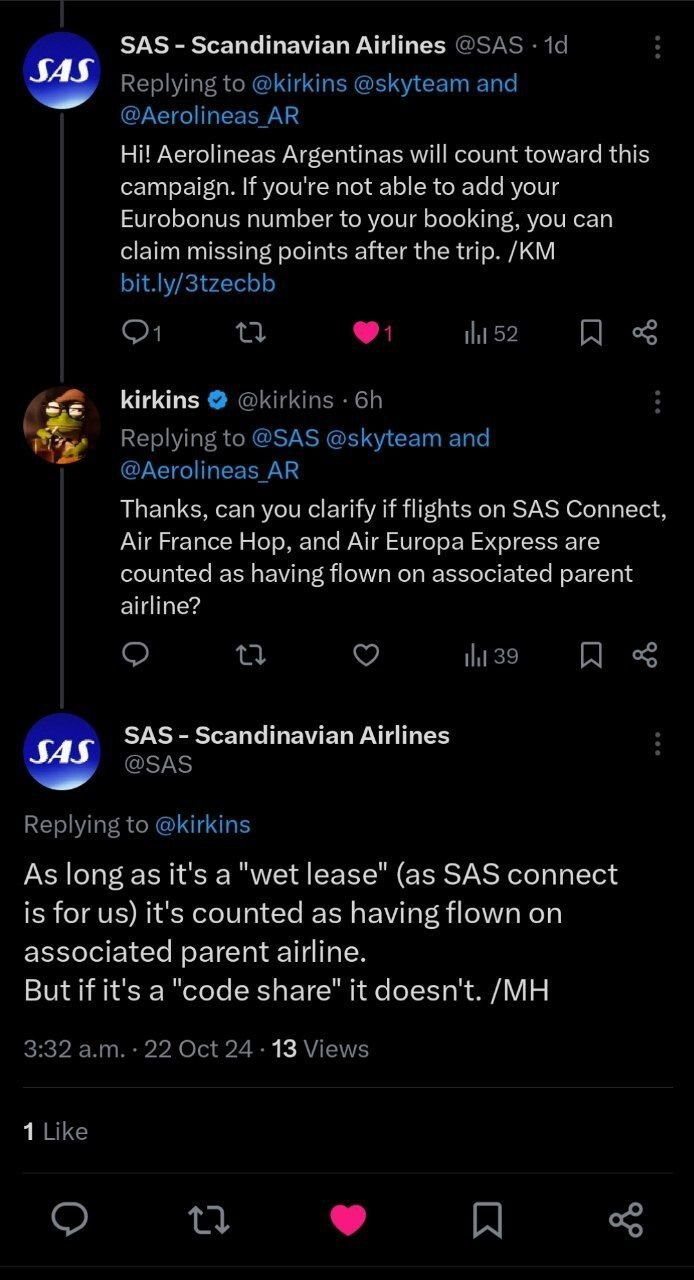The height and width of the screenshot is (1280, 694).
Task: Open more options for main SAS tweet
Action: pyautogui.click(x=657, y=744)
